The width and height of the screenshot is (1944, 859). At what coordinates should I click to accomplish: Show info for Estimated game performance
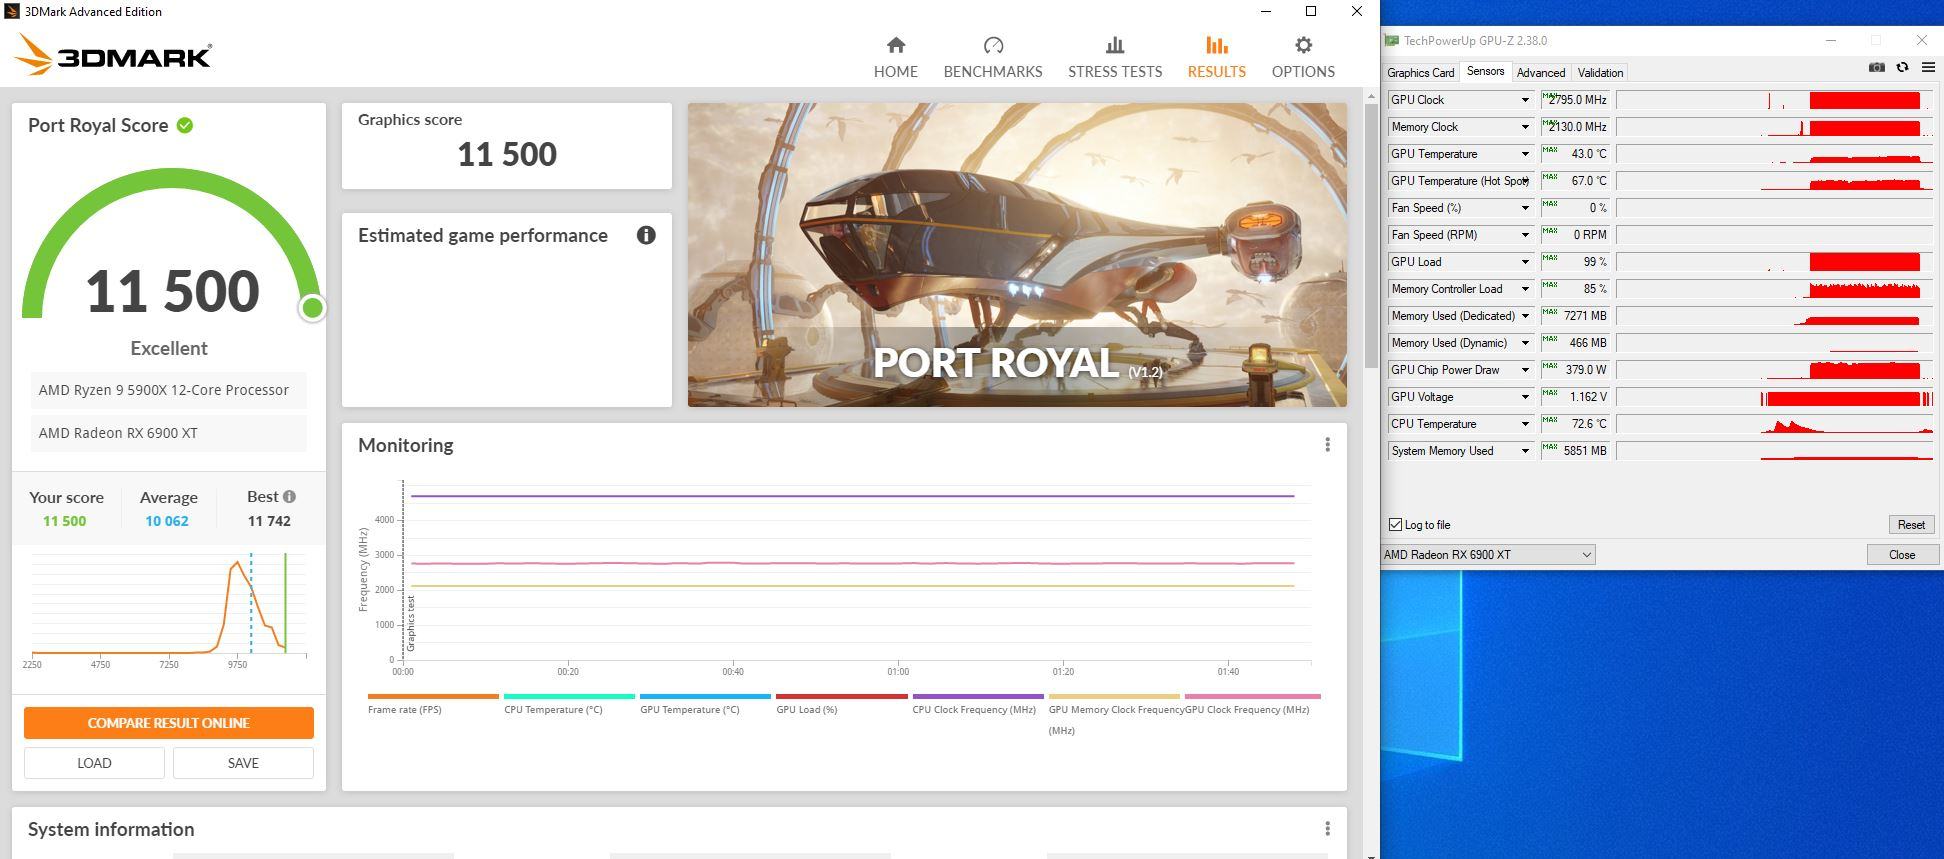pos(646,235)
